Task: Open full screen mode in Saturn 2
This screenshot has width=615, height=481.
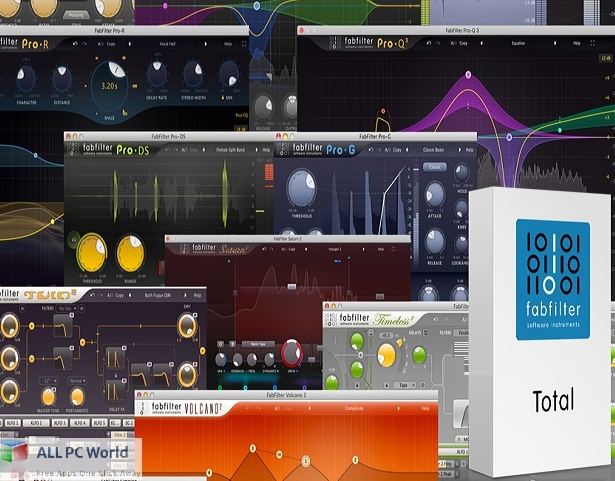Action: point(393,249)
